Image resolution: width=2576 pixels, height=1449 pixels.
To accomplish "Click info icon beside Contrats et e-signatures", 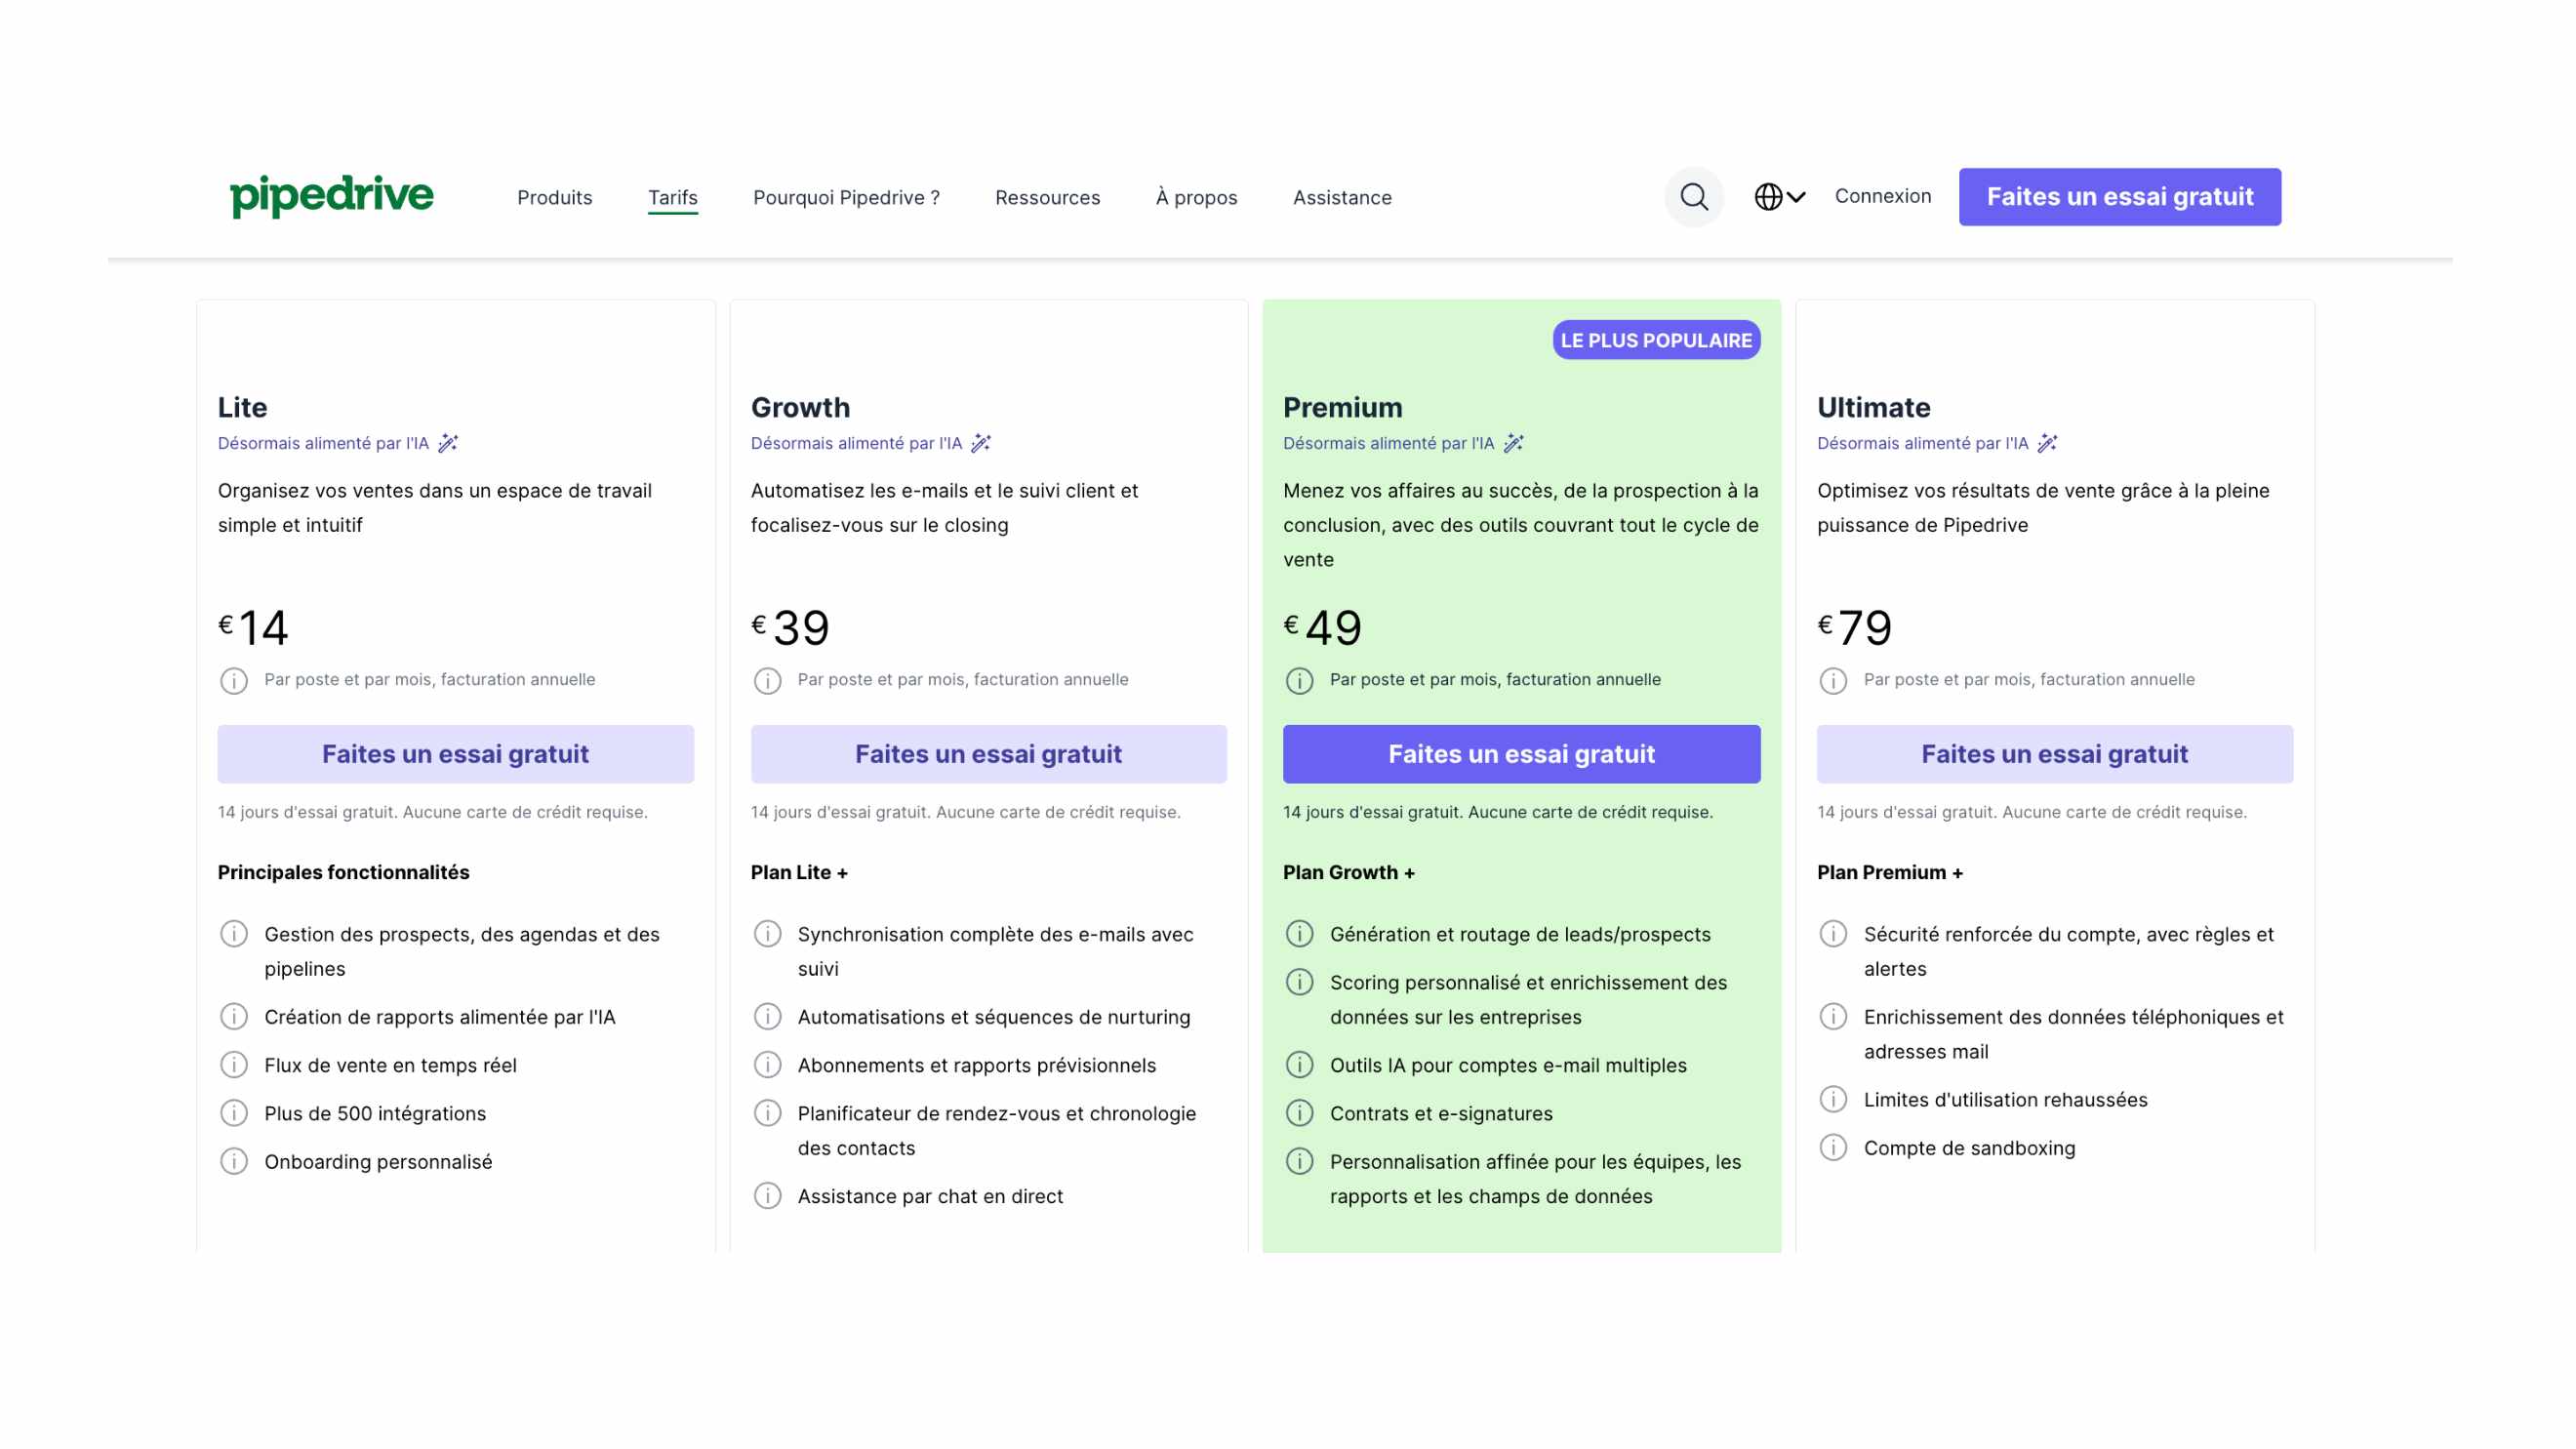I will point(1299,1113).
